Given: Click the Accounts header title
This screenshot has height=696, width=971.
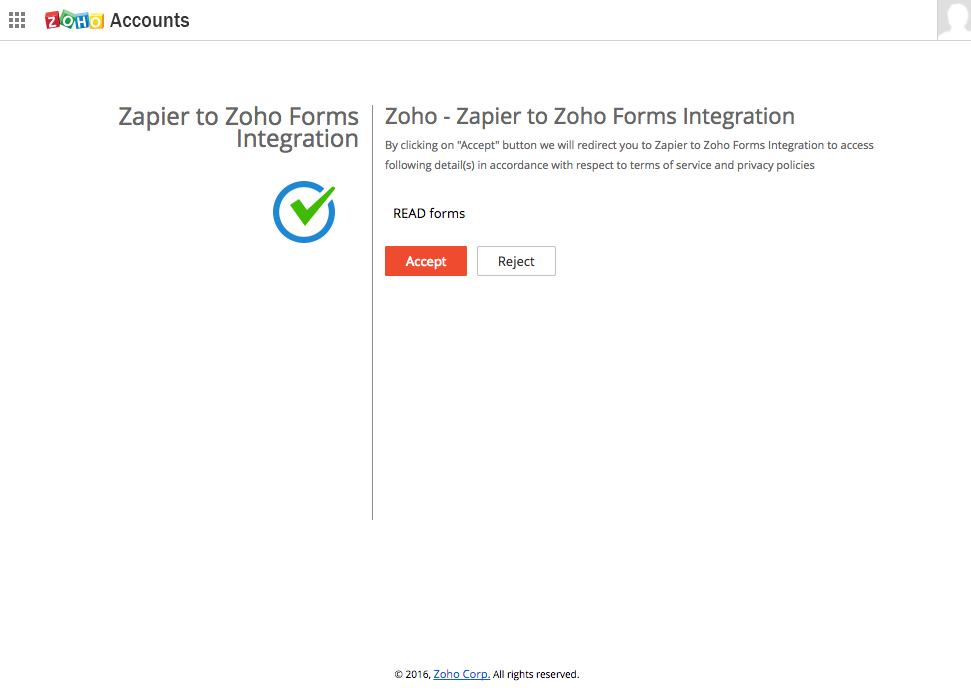Looking at the screenshot, I should (x=149, y=20).
